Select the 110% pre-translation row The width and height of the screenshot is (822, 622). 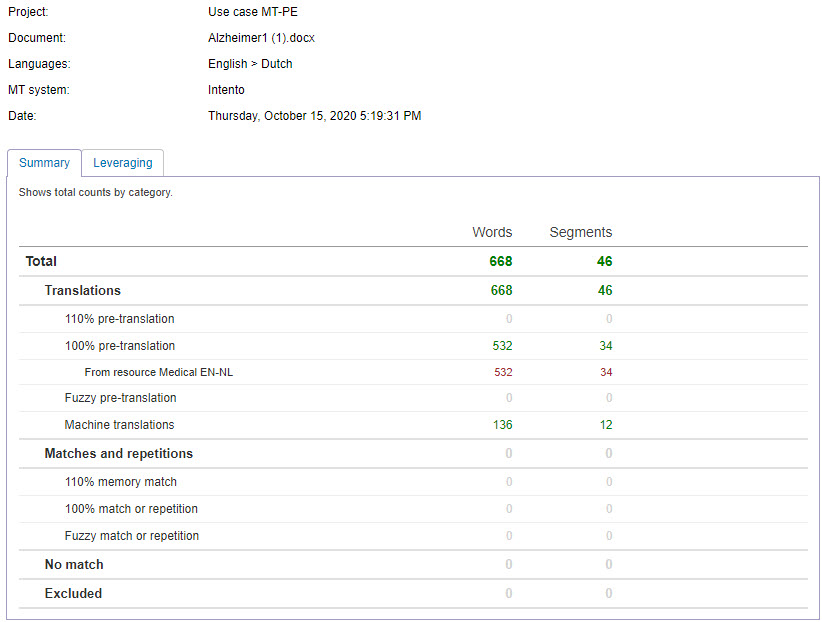coord(119,319)
